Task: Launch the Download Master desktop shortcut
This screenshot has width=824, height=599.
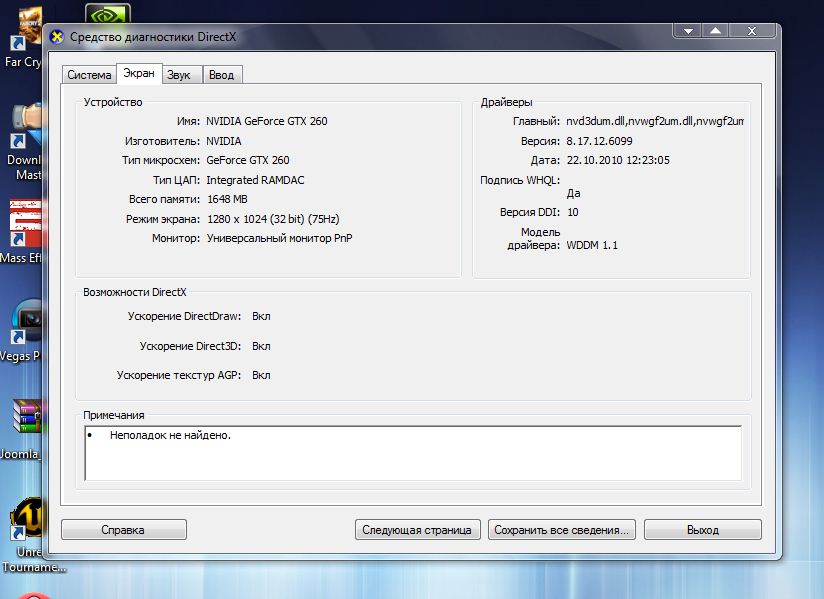Action: [x=24, y=130]
